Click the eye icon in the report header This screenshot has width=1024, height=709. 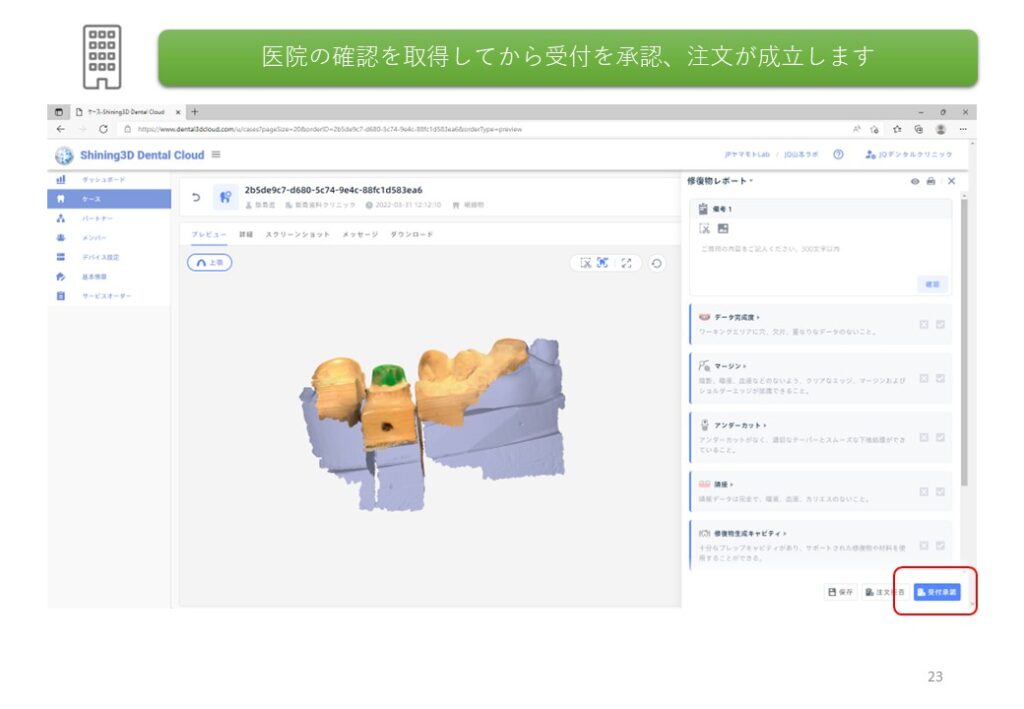point(914,181)
